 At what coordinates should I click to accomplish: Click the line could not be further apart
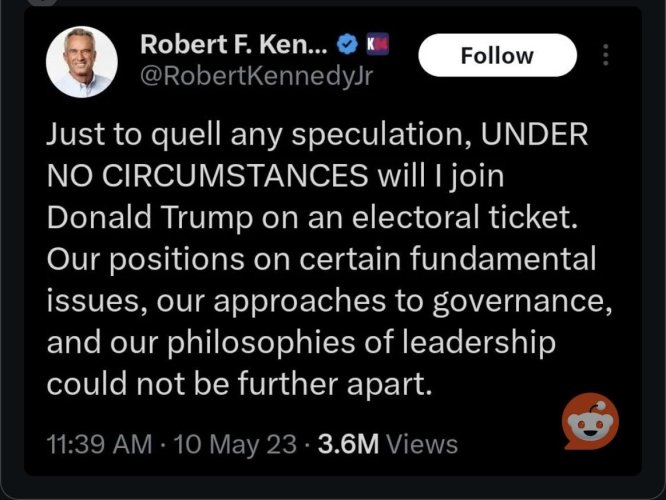click(239, 384)
